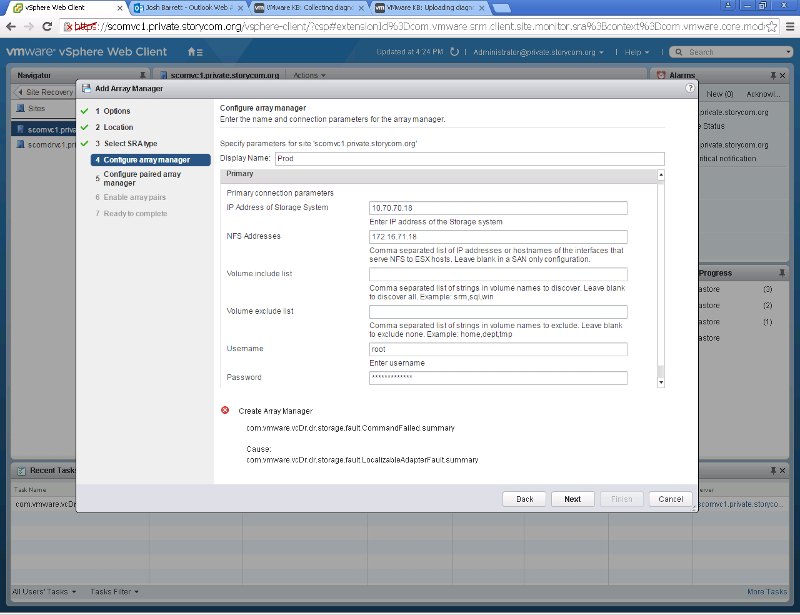
Task: Select step 4 Configure array manager
Action: [x=151, y=160]
